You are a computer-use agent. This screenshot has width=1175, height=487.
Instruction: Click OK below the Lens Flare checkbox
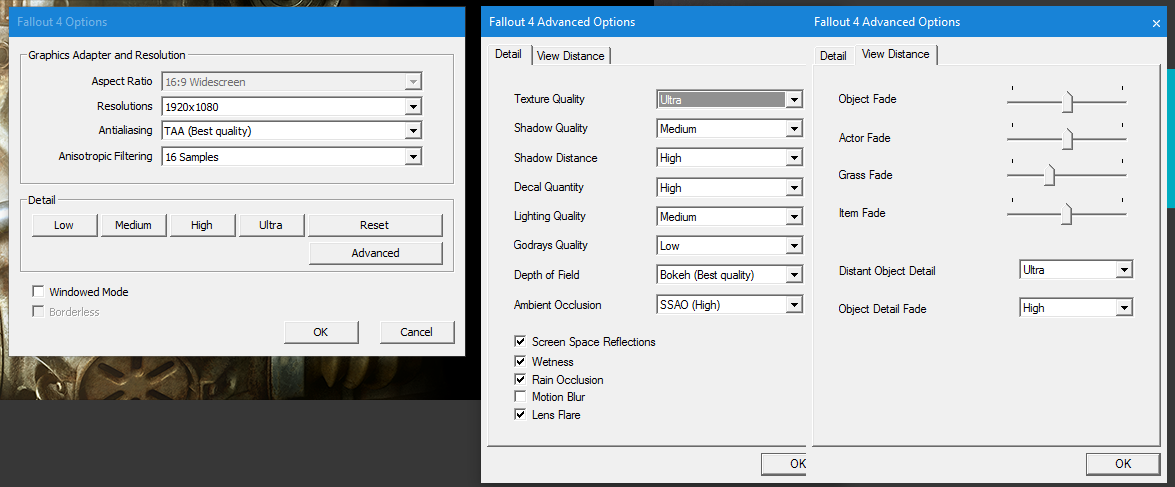pyautogui.click(x=785, y=464)
